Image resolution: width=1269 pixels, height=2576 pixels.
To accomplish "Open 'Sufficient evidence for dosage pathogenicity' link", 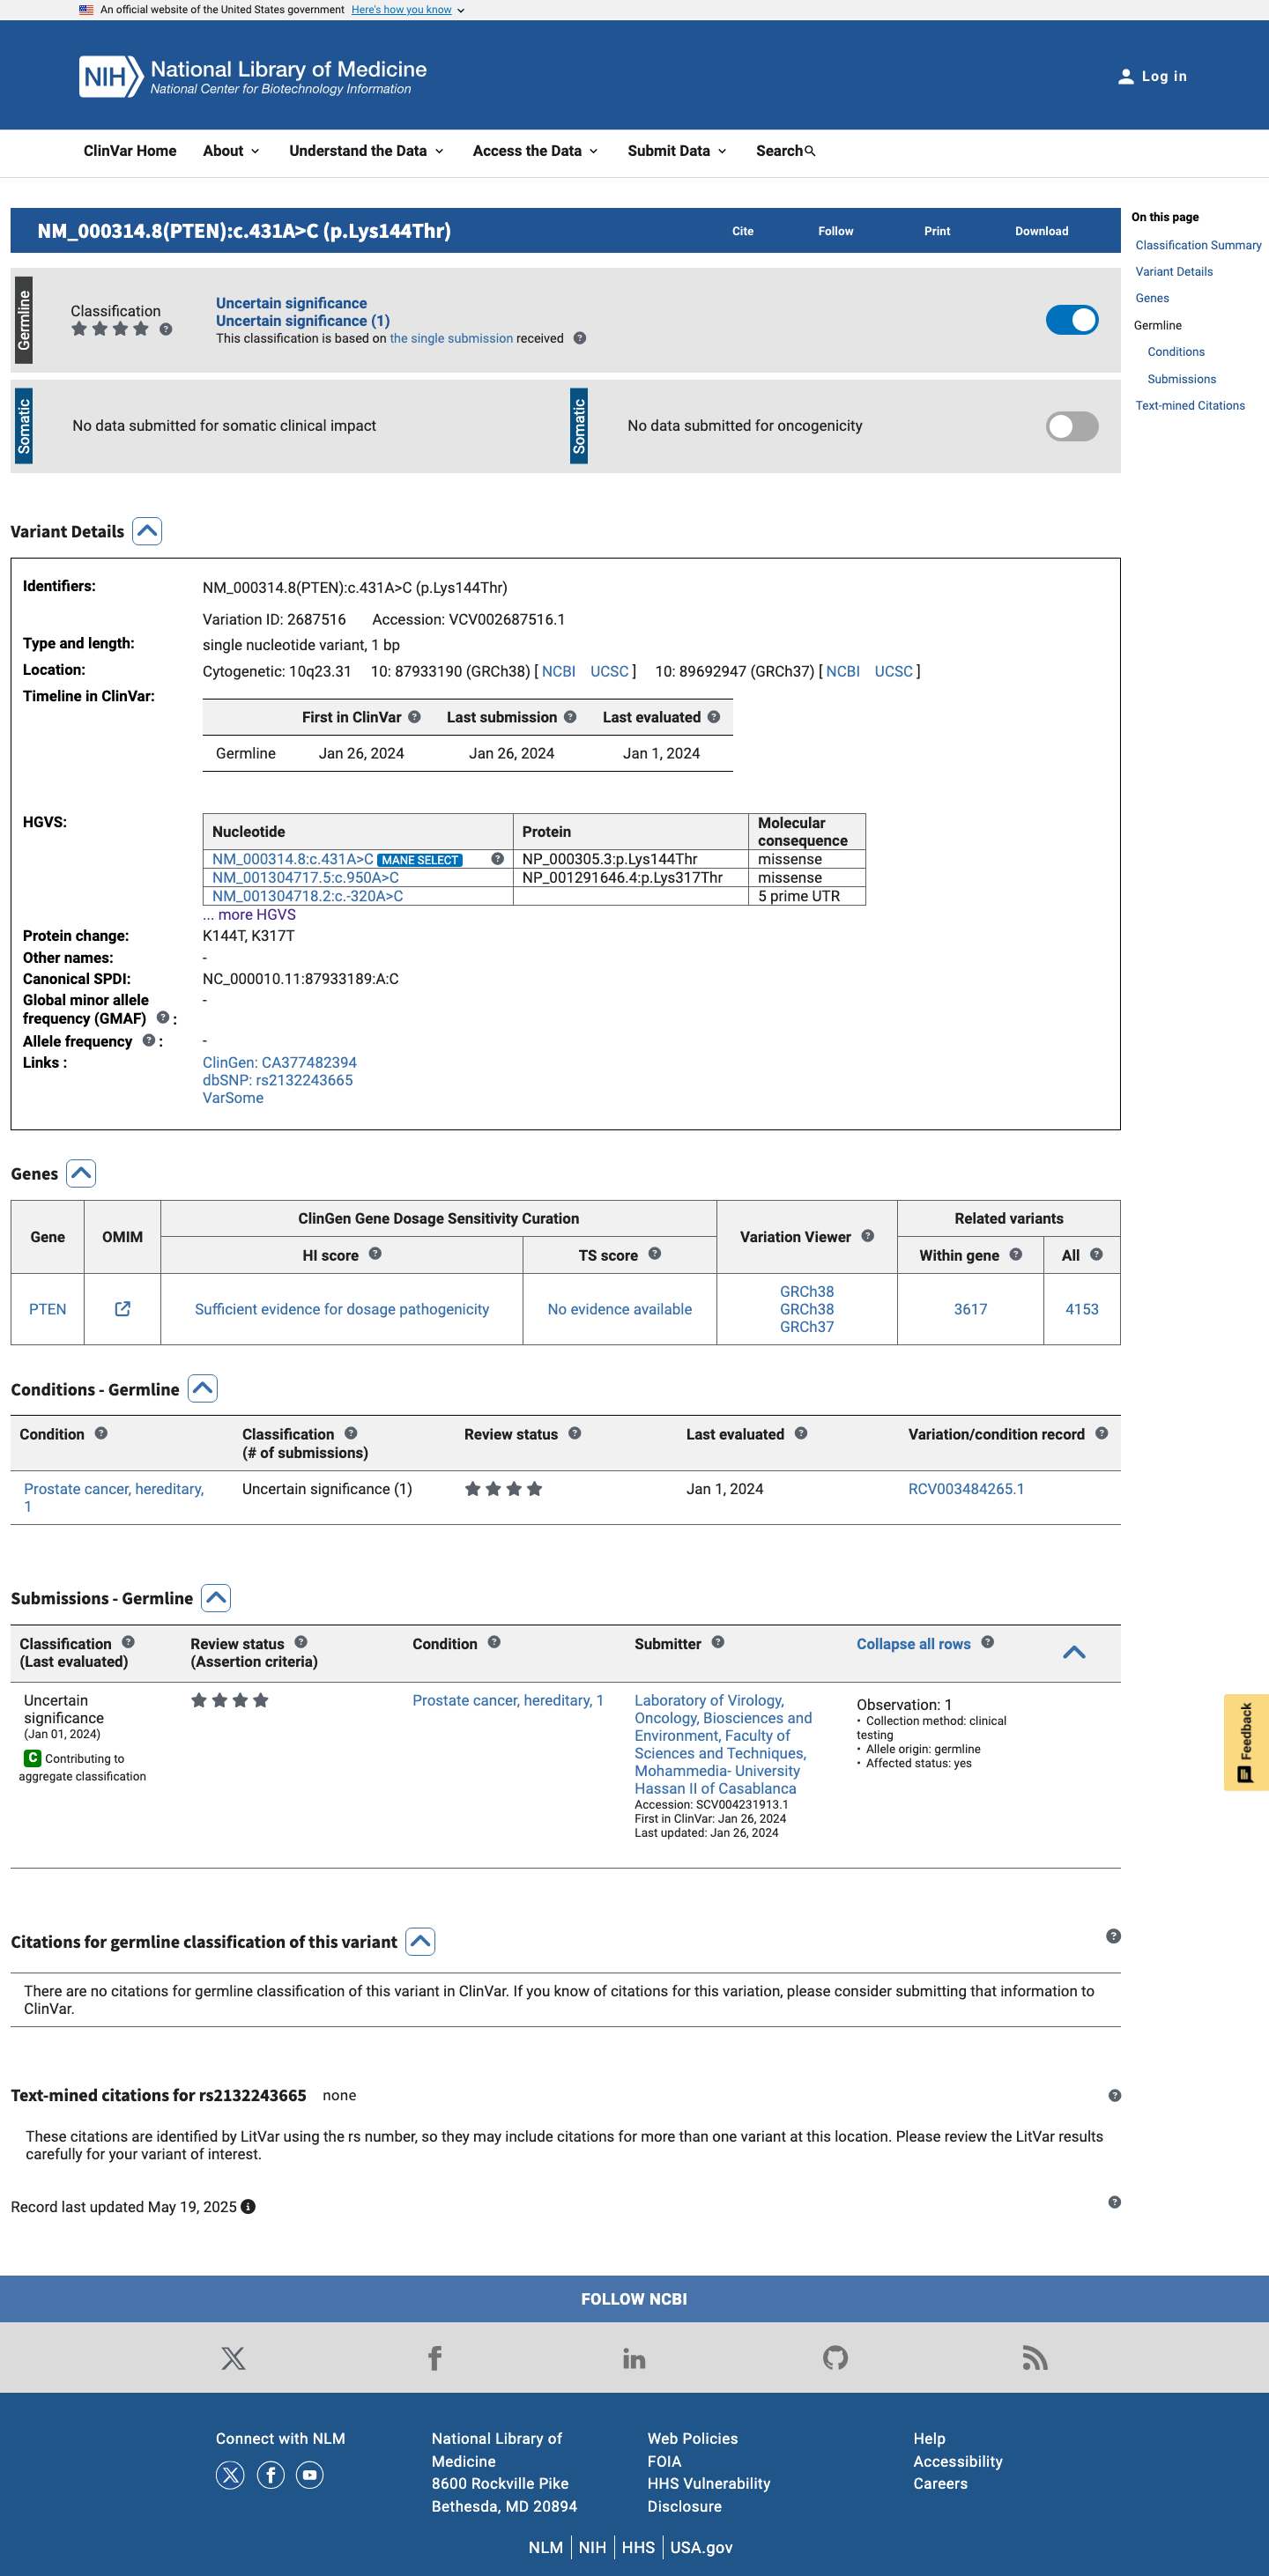I will click(x=342, y=1309).
